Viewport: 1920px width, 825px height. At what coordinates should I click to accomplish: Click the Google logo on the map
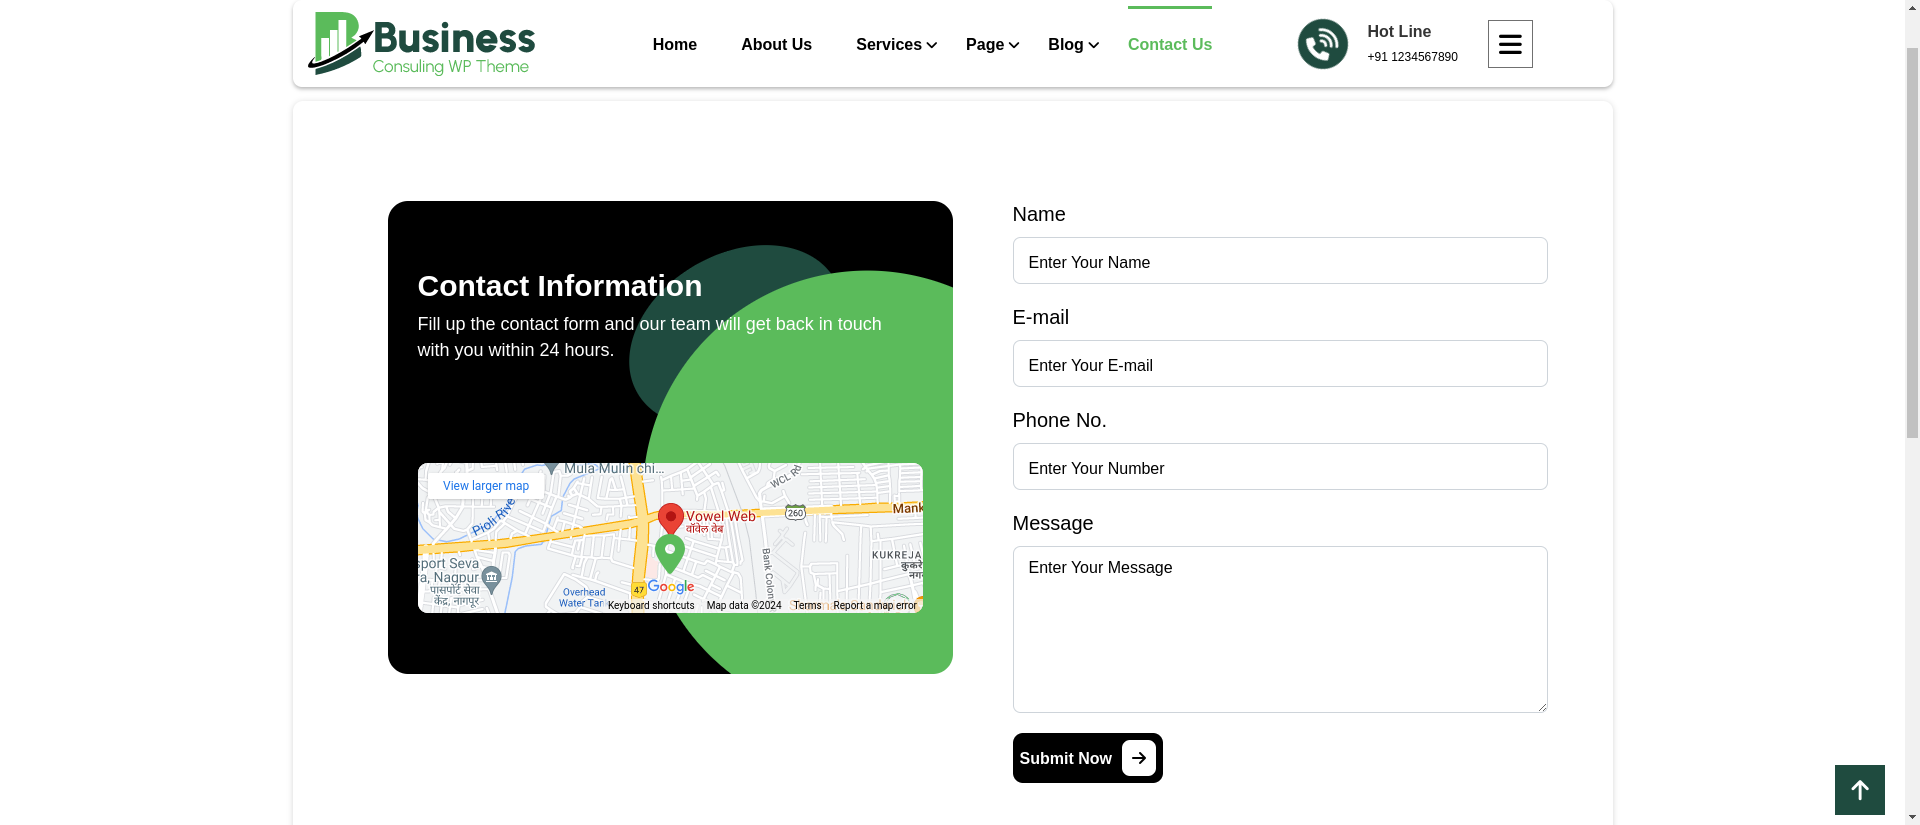pos(670,587)
